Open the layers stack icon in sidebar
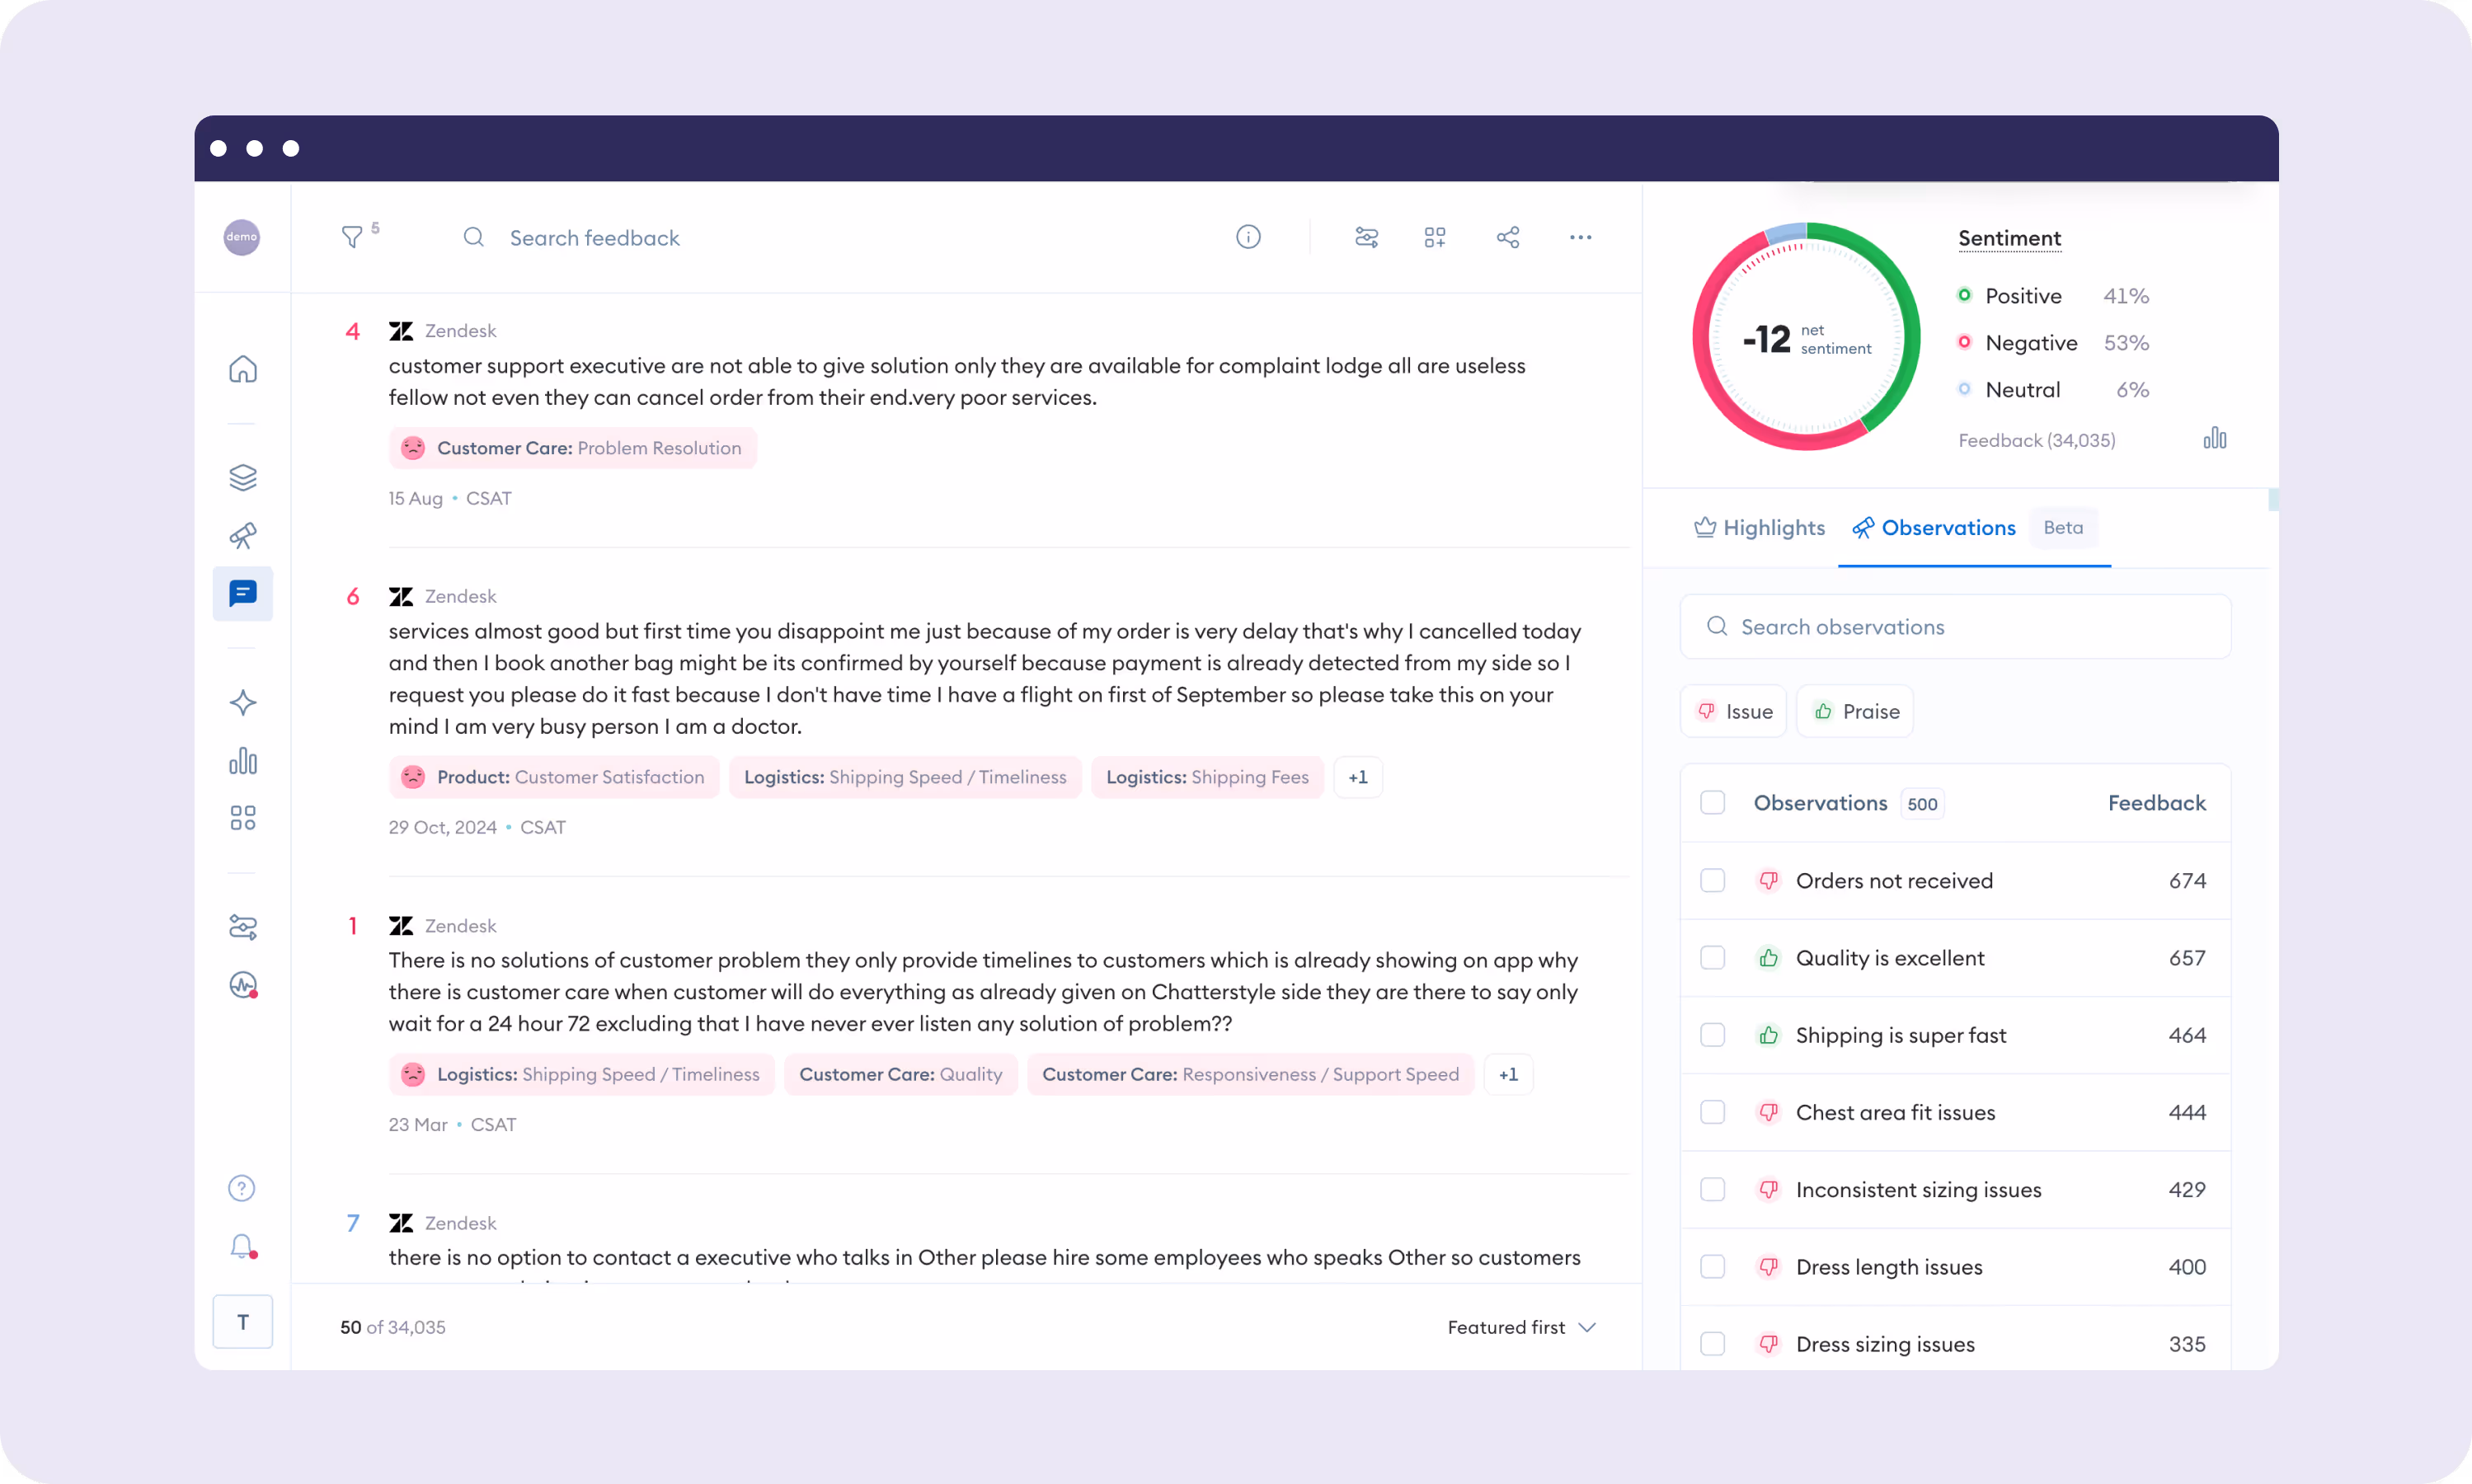This screenshot has height=1484, width=2472. pyautogui.click(x=243, y=477)
